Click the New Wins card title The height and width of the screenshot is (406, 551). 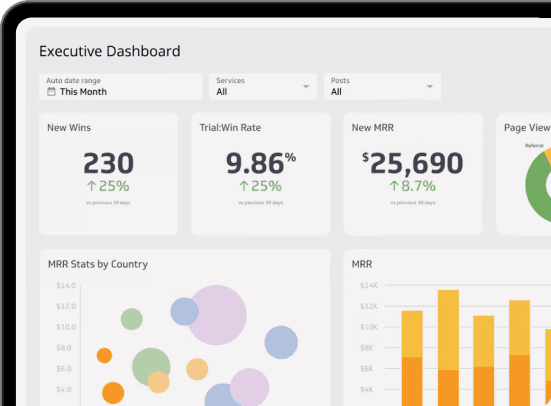[69, 128]
